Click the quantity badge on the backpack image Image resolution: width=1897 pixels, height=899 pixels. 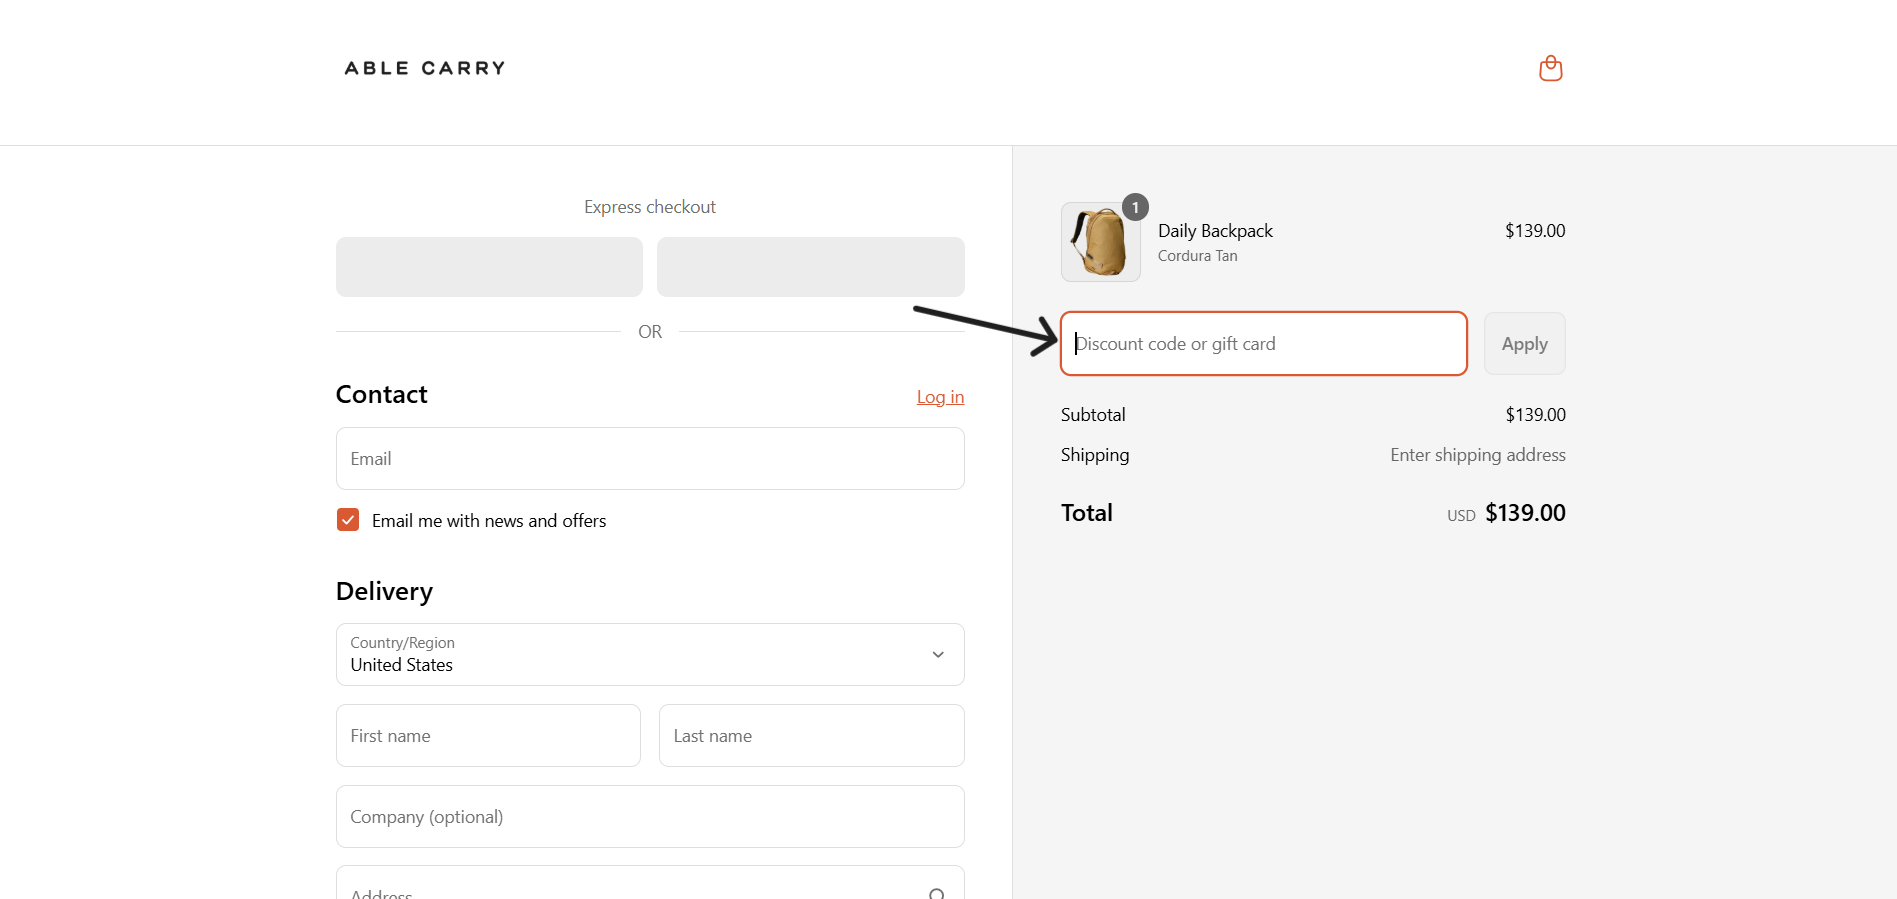pos(1135,207)
